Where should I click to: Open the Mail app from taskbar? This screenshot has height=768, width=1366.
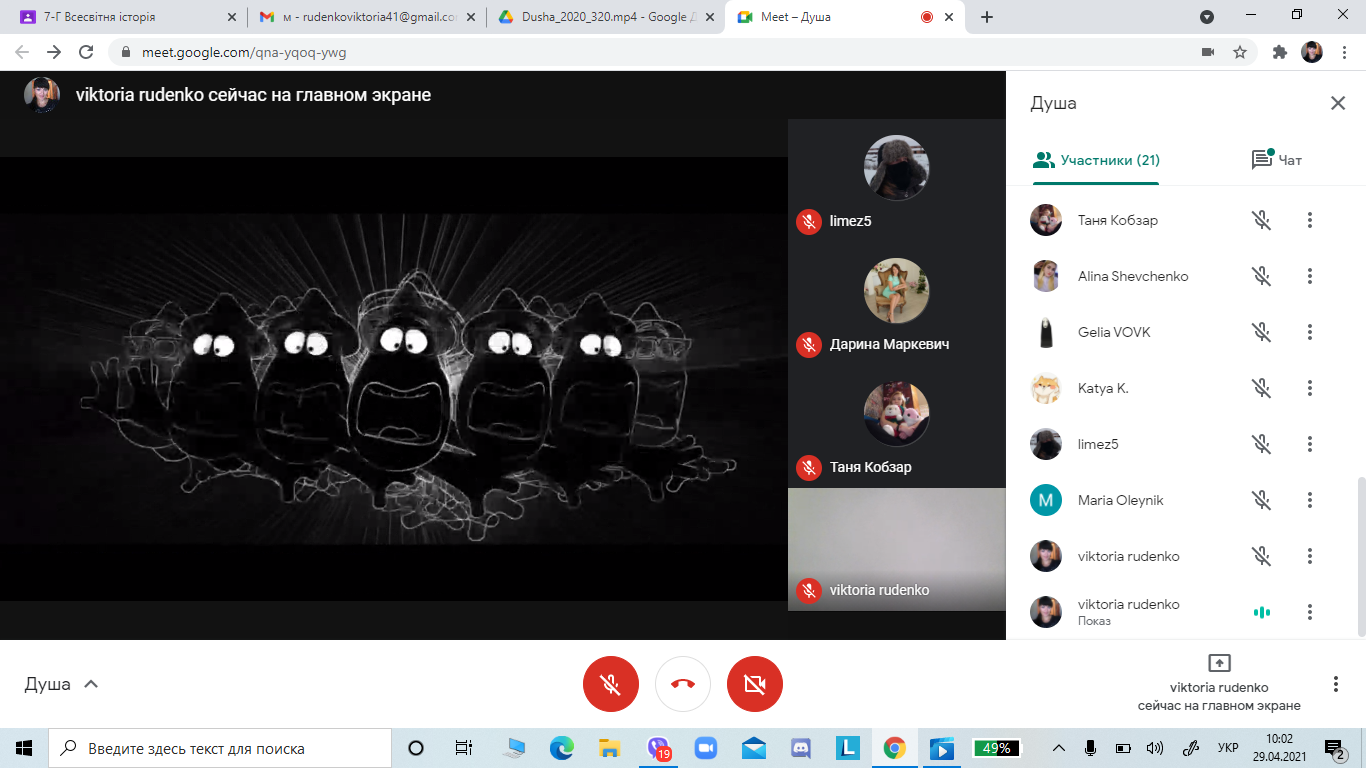coord(754,748)
